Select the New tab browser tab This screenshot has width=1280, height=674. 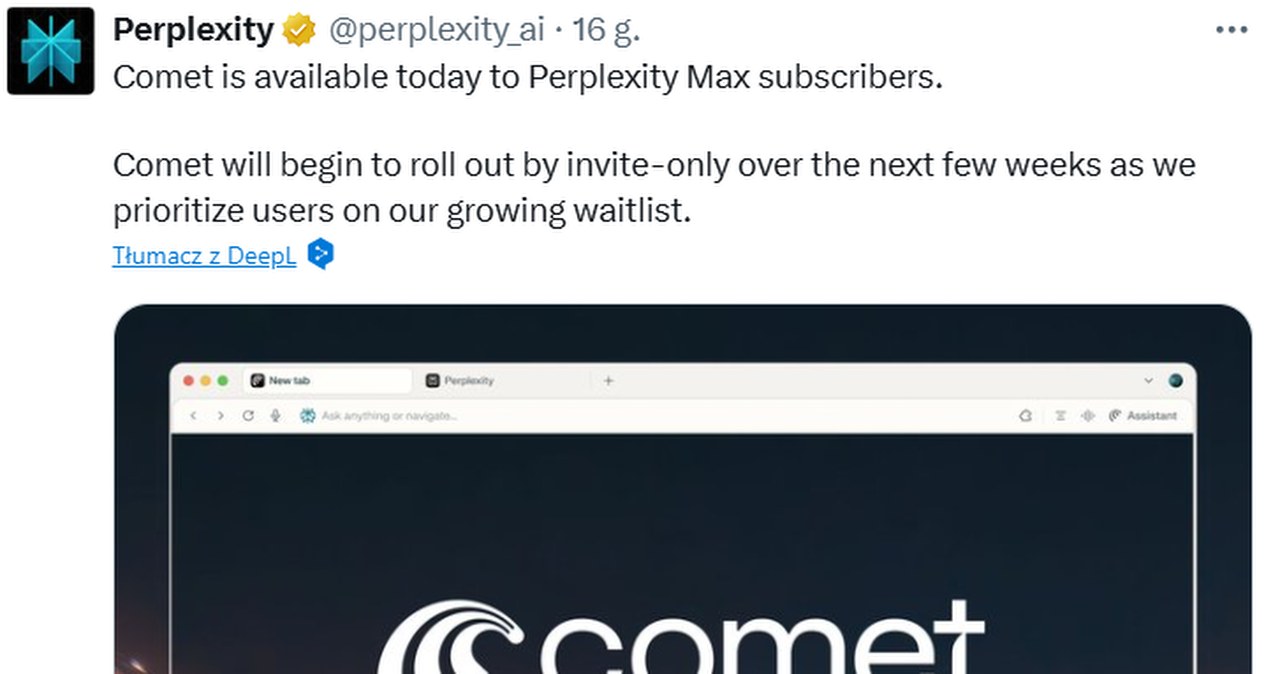click(328, 381)
